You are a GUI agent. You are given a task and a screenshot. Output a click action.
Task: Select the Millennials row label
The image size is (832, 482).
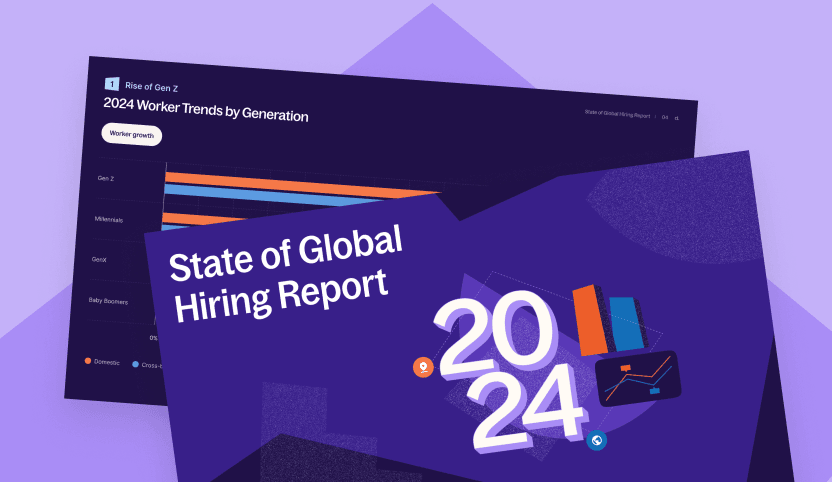tap(108, 219)
